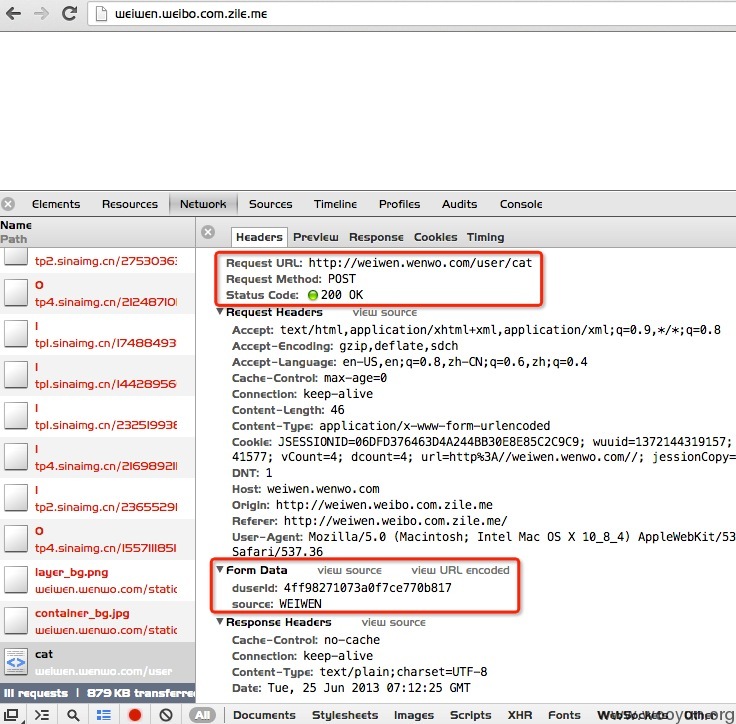
Task: Filter requests by Stylesheets
Action: click(x=345, y=715)
